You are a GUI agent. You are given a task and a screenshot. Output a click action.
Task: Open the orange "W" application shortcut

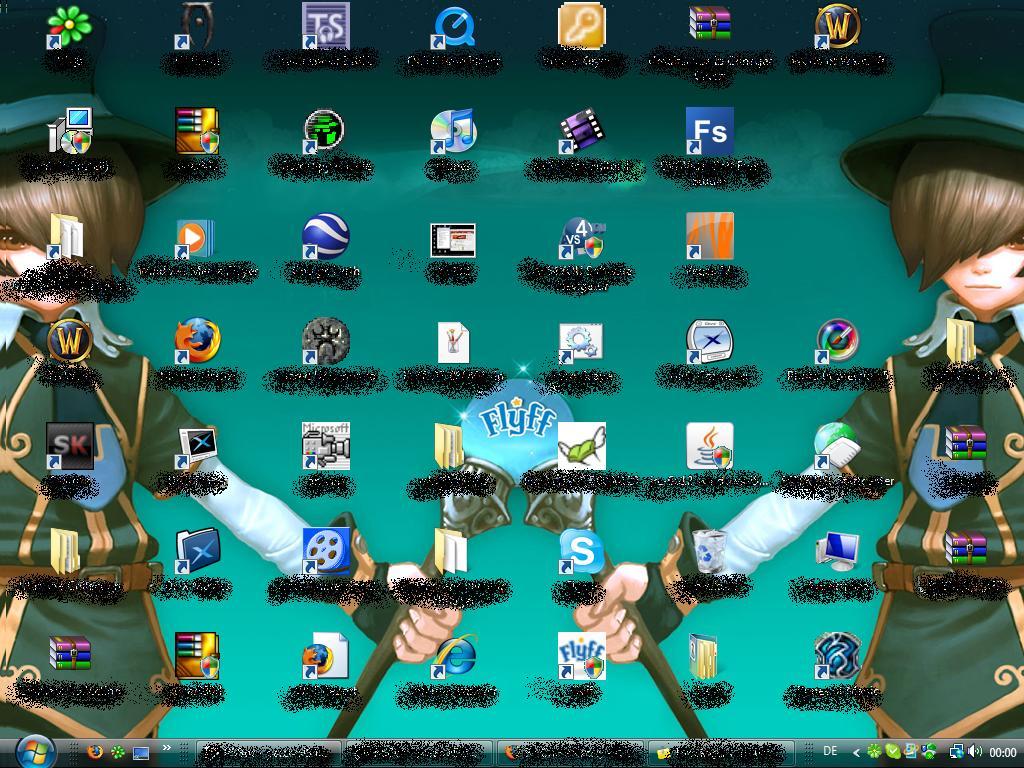point(710,236)
